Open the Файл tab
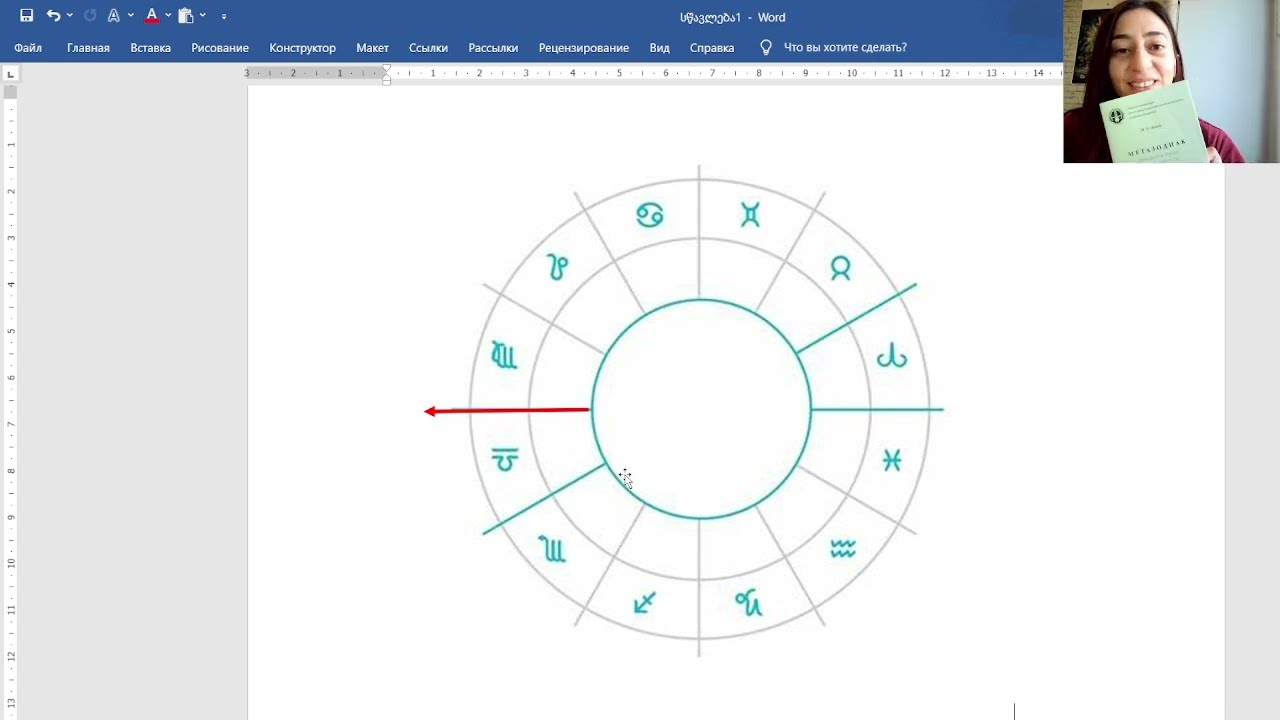The height and width of the screenshot is (720, 1280). coord(28,48)
